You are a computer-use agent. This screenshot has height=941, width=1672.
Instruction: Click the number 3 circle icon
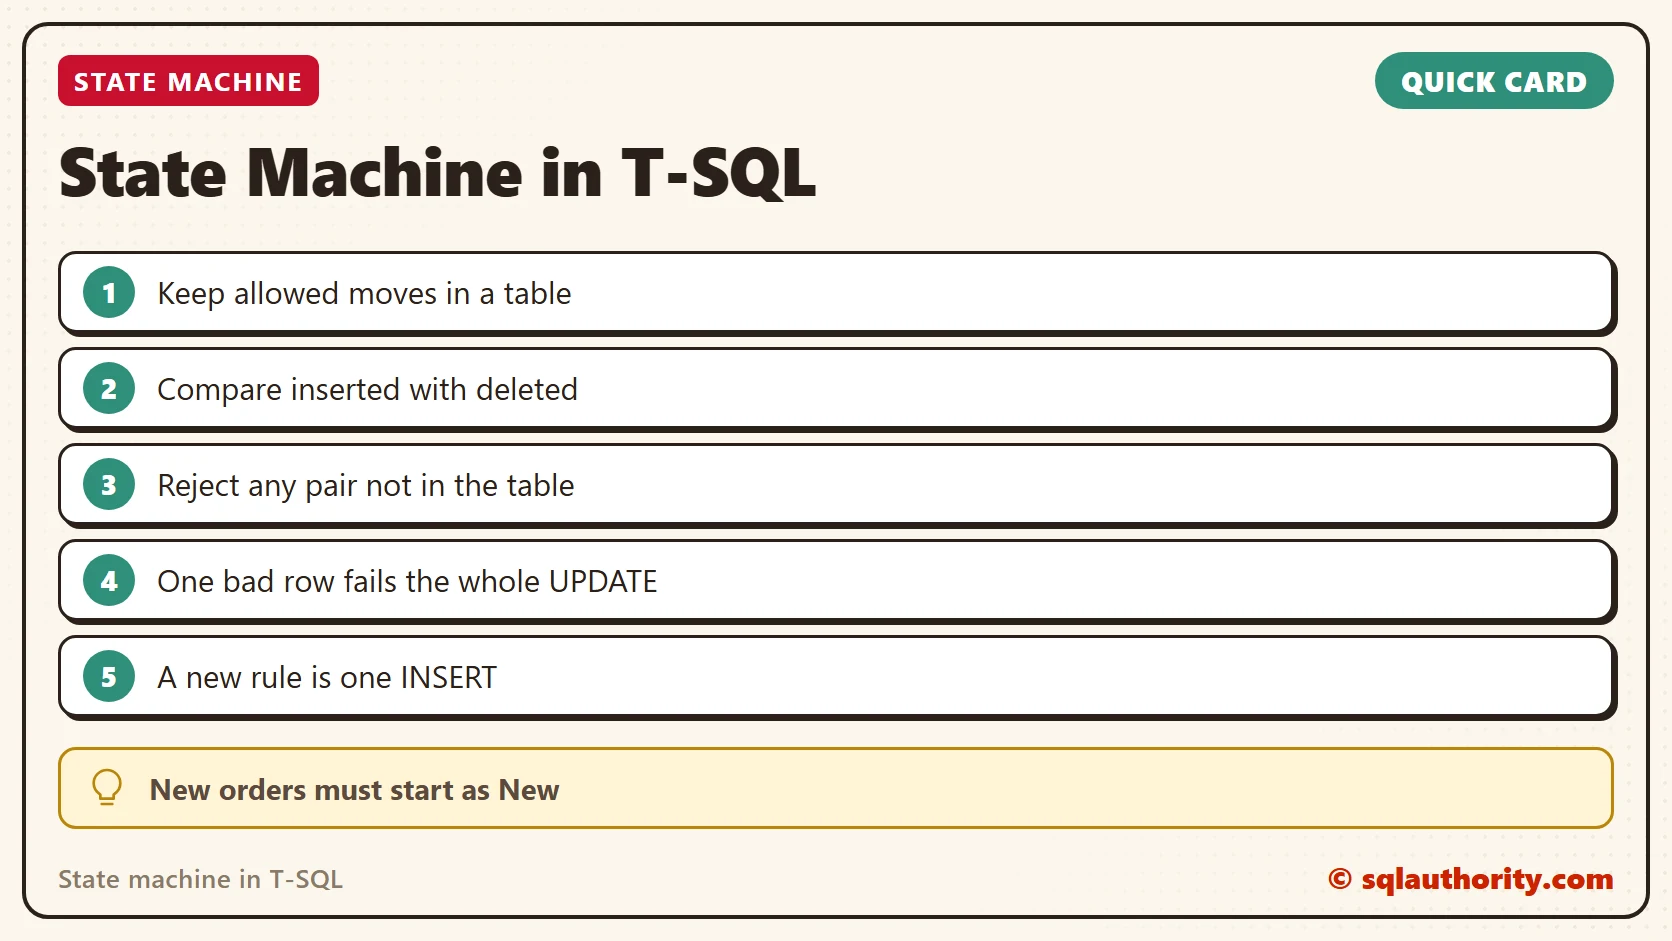tap(109, 485)
